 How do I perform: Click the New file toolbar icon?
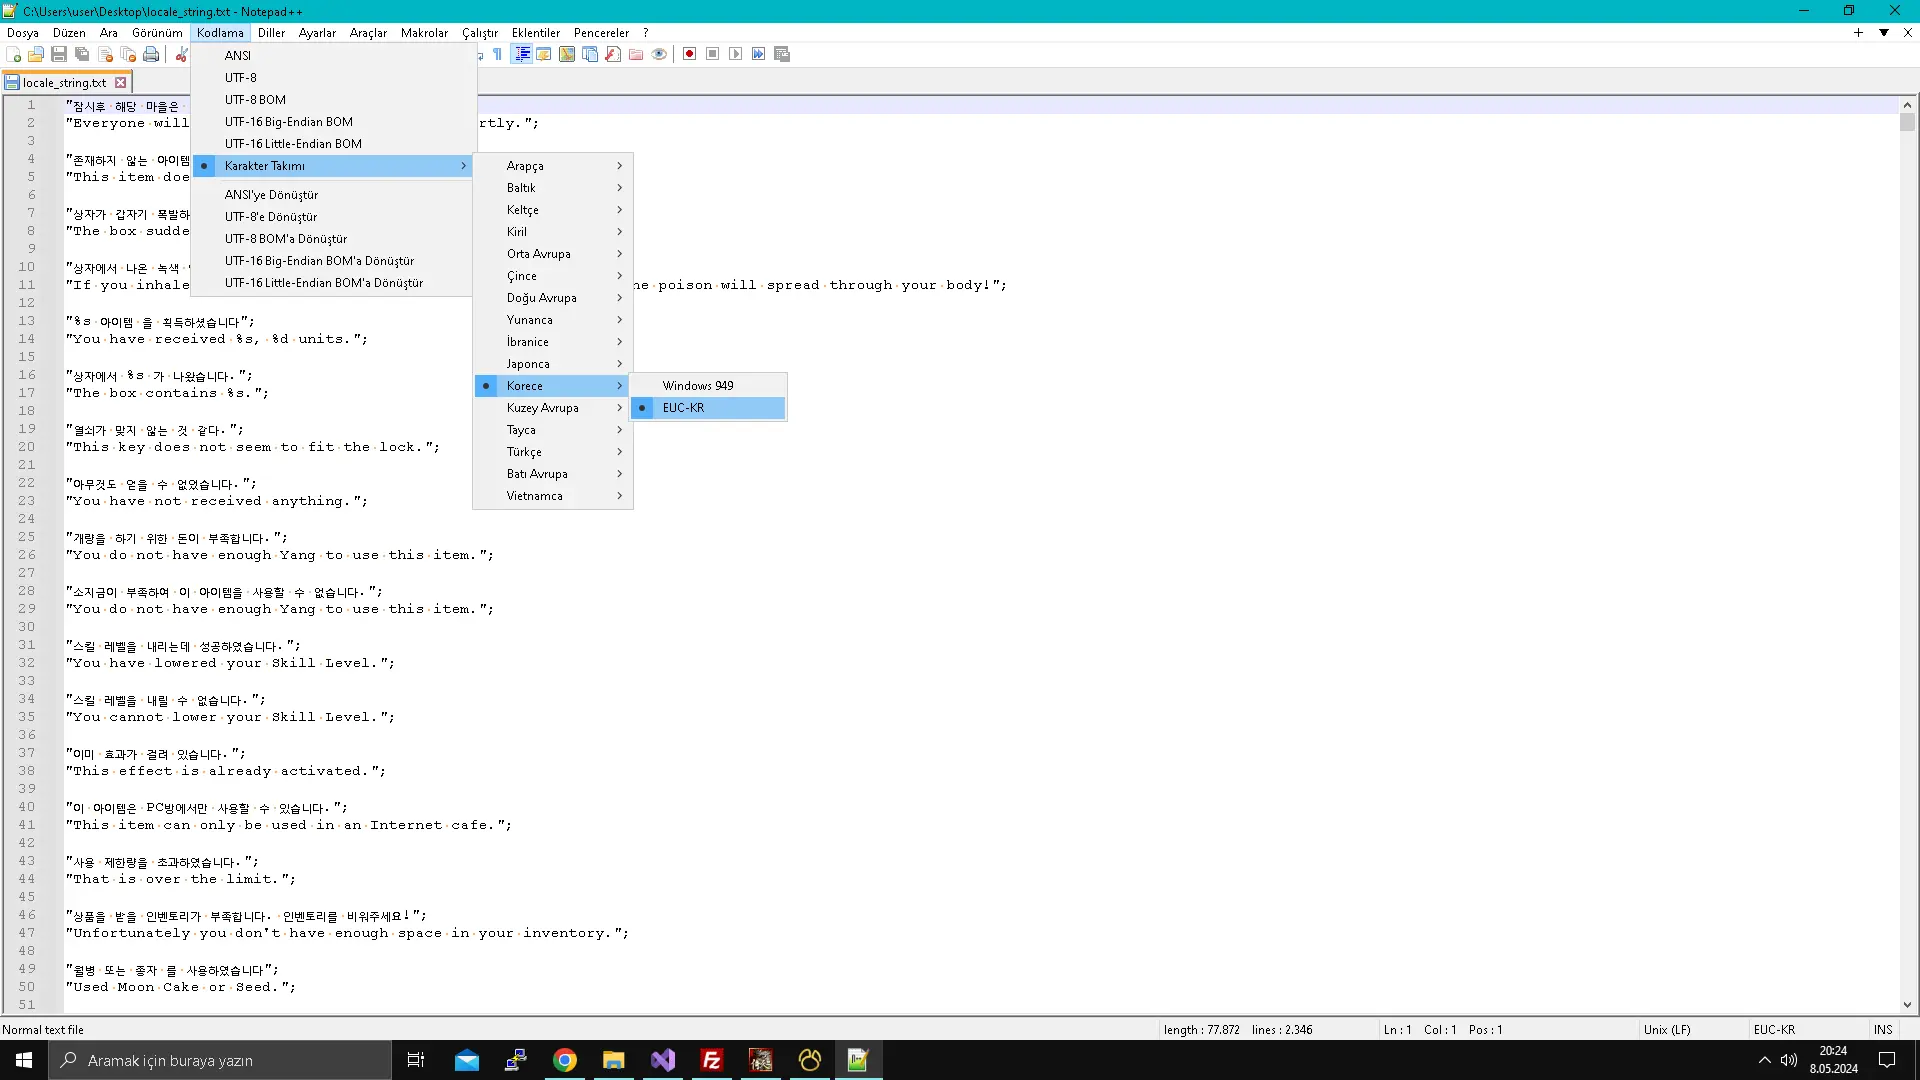(x=14, y=54)
